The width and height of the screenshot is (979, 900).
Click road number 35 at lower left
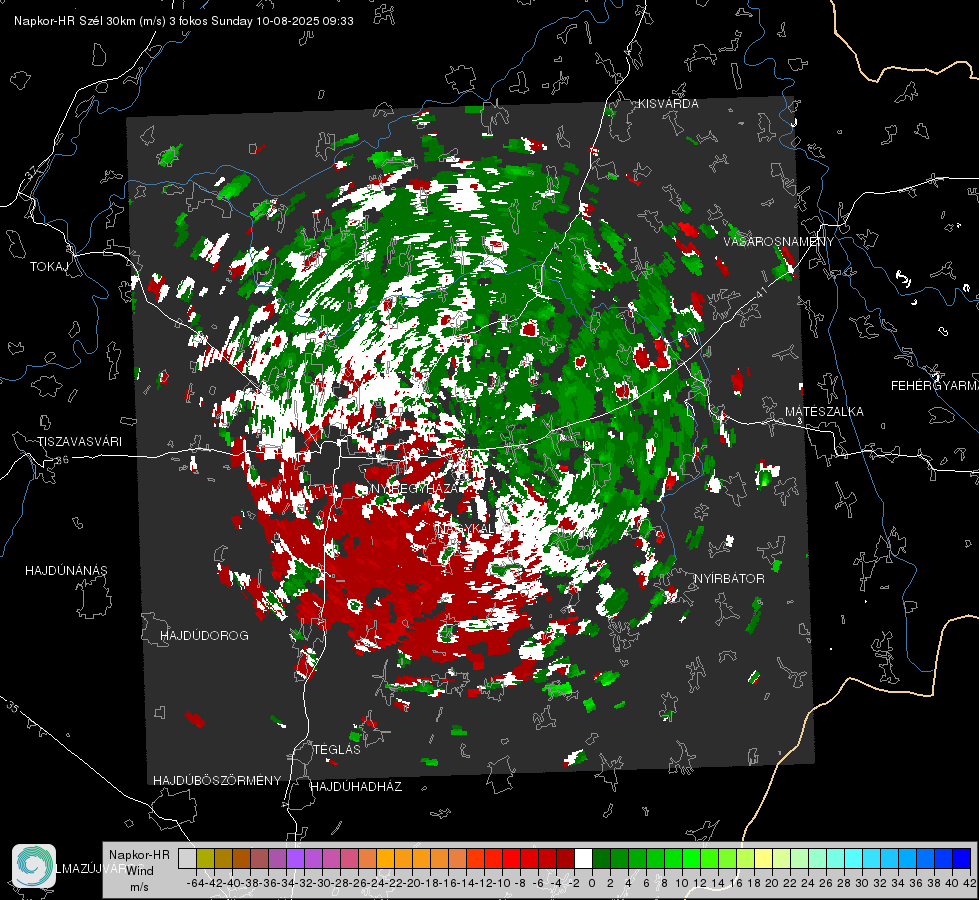(x=13, y=707)
